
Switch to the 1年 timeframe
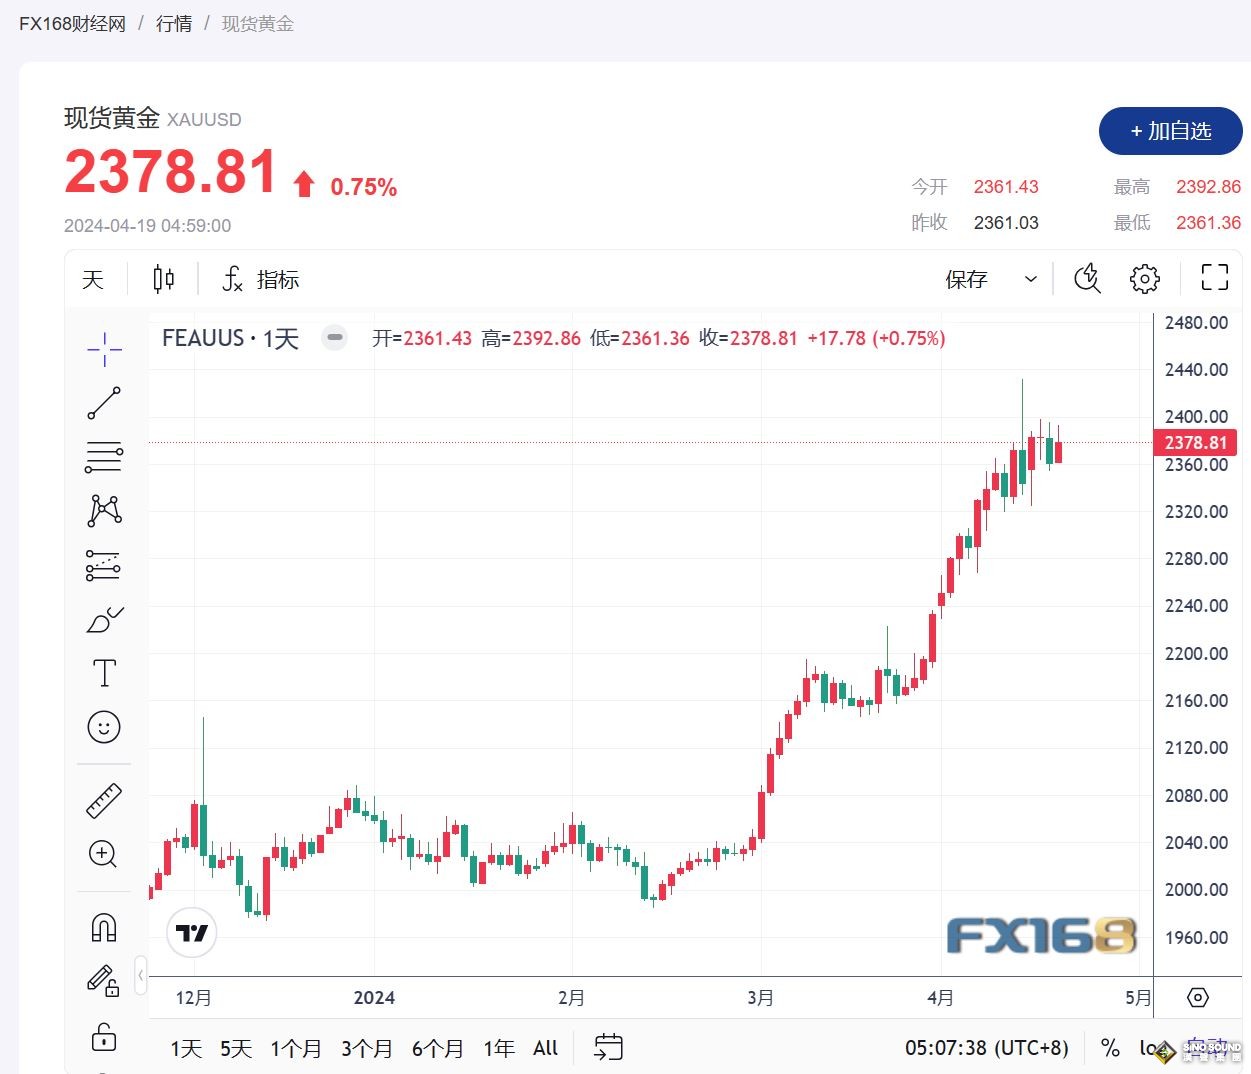tap(498, 1048)
